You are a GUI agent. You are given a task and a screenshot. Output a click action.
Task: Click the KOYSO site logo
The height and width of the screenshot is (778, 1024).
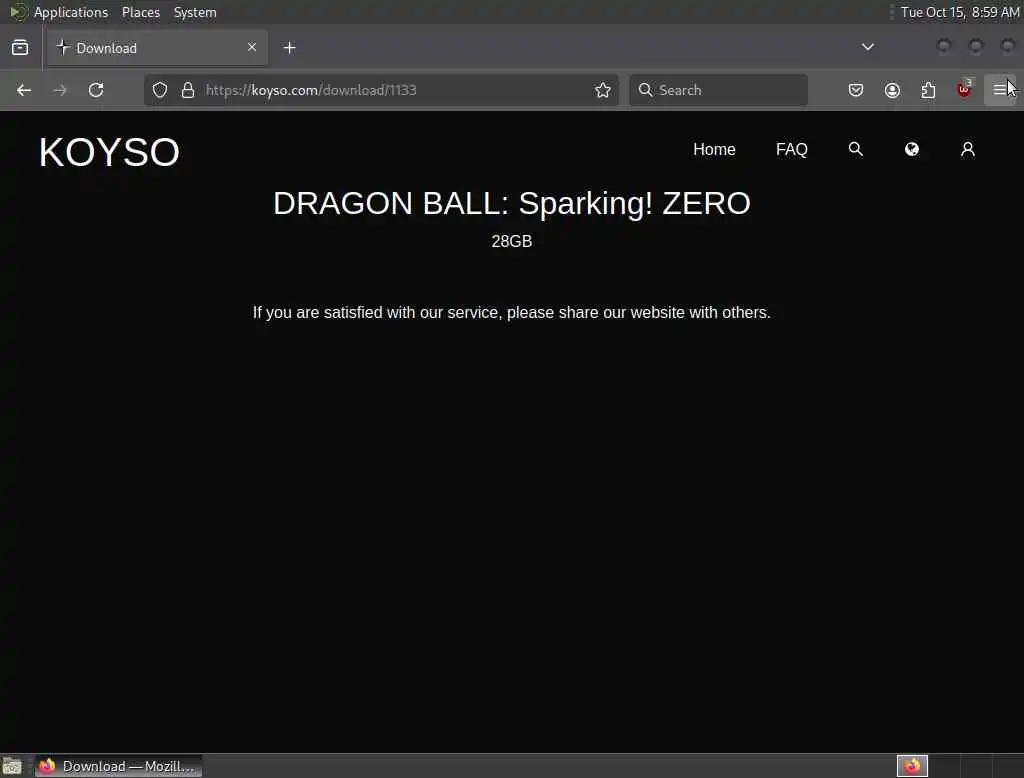coord(109,152)
